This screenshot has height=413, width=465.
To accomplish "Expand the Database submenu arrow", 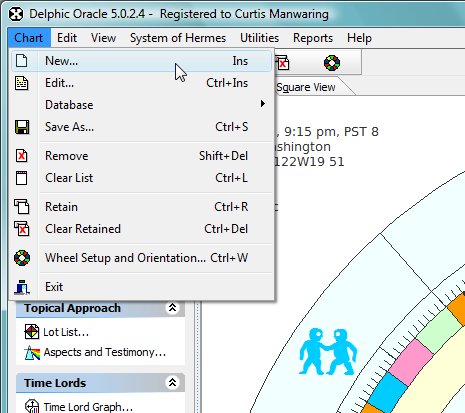I will click(x=263, y=104).
